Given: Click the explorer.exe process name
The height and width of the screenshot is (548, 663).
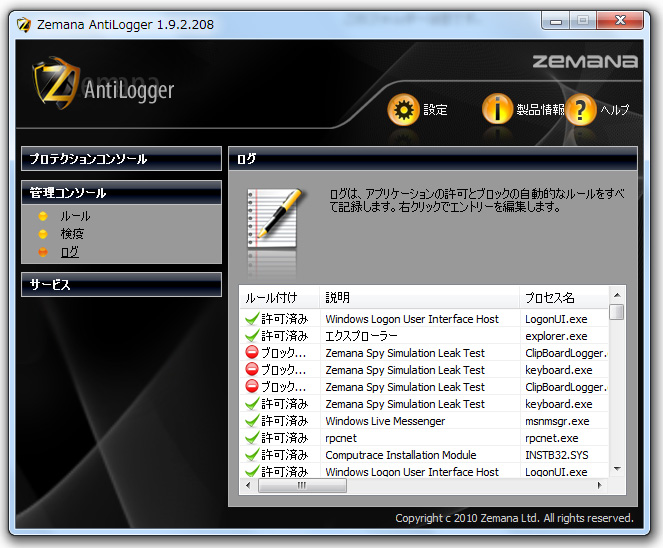Looking at the screenshot, I should [x=556, y=336].
